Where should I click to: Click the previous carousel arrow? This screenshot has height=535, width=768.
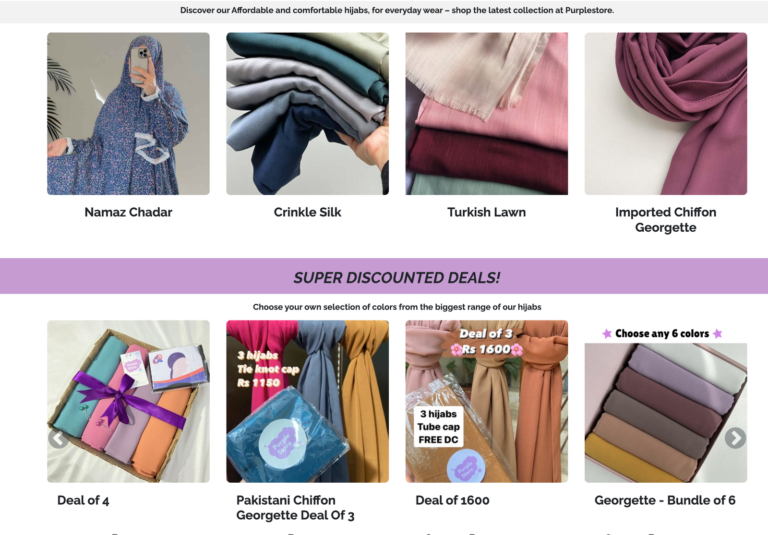coord(58,438)
